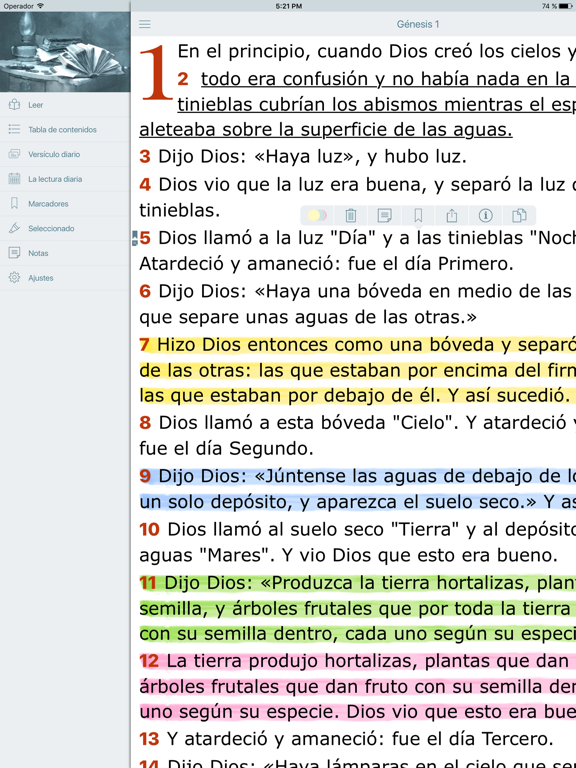Viewport: 576px width, 768px height.
Task: Select verse 3 'Dijo Dios: «Haya luz»'
Action: coord(303,157)
